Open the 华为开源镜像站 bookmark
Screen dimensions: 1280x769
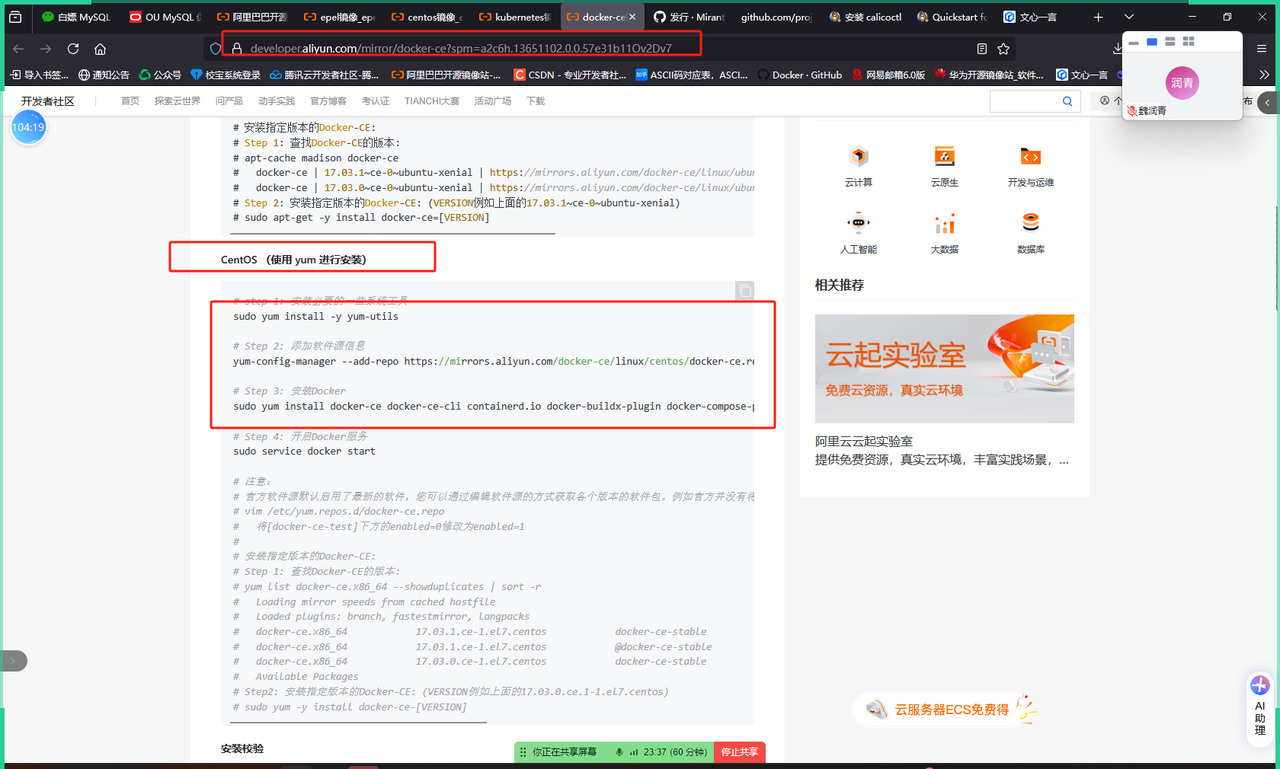(990, 74)
